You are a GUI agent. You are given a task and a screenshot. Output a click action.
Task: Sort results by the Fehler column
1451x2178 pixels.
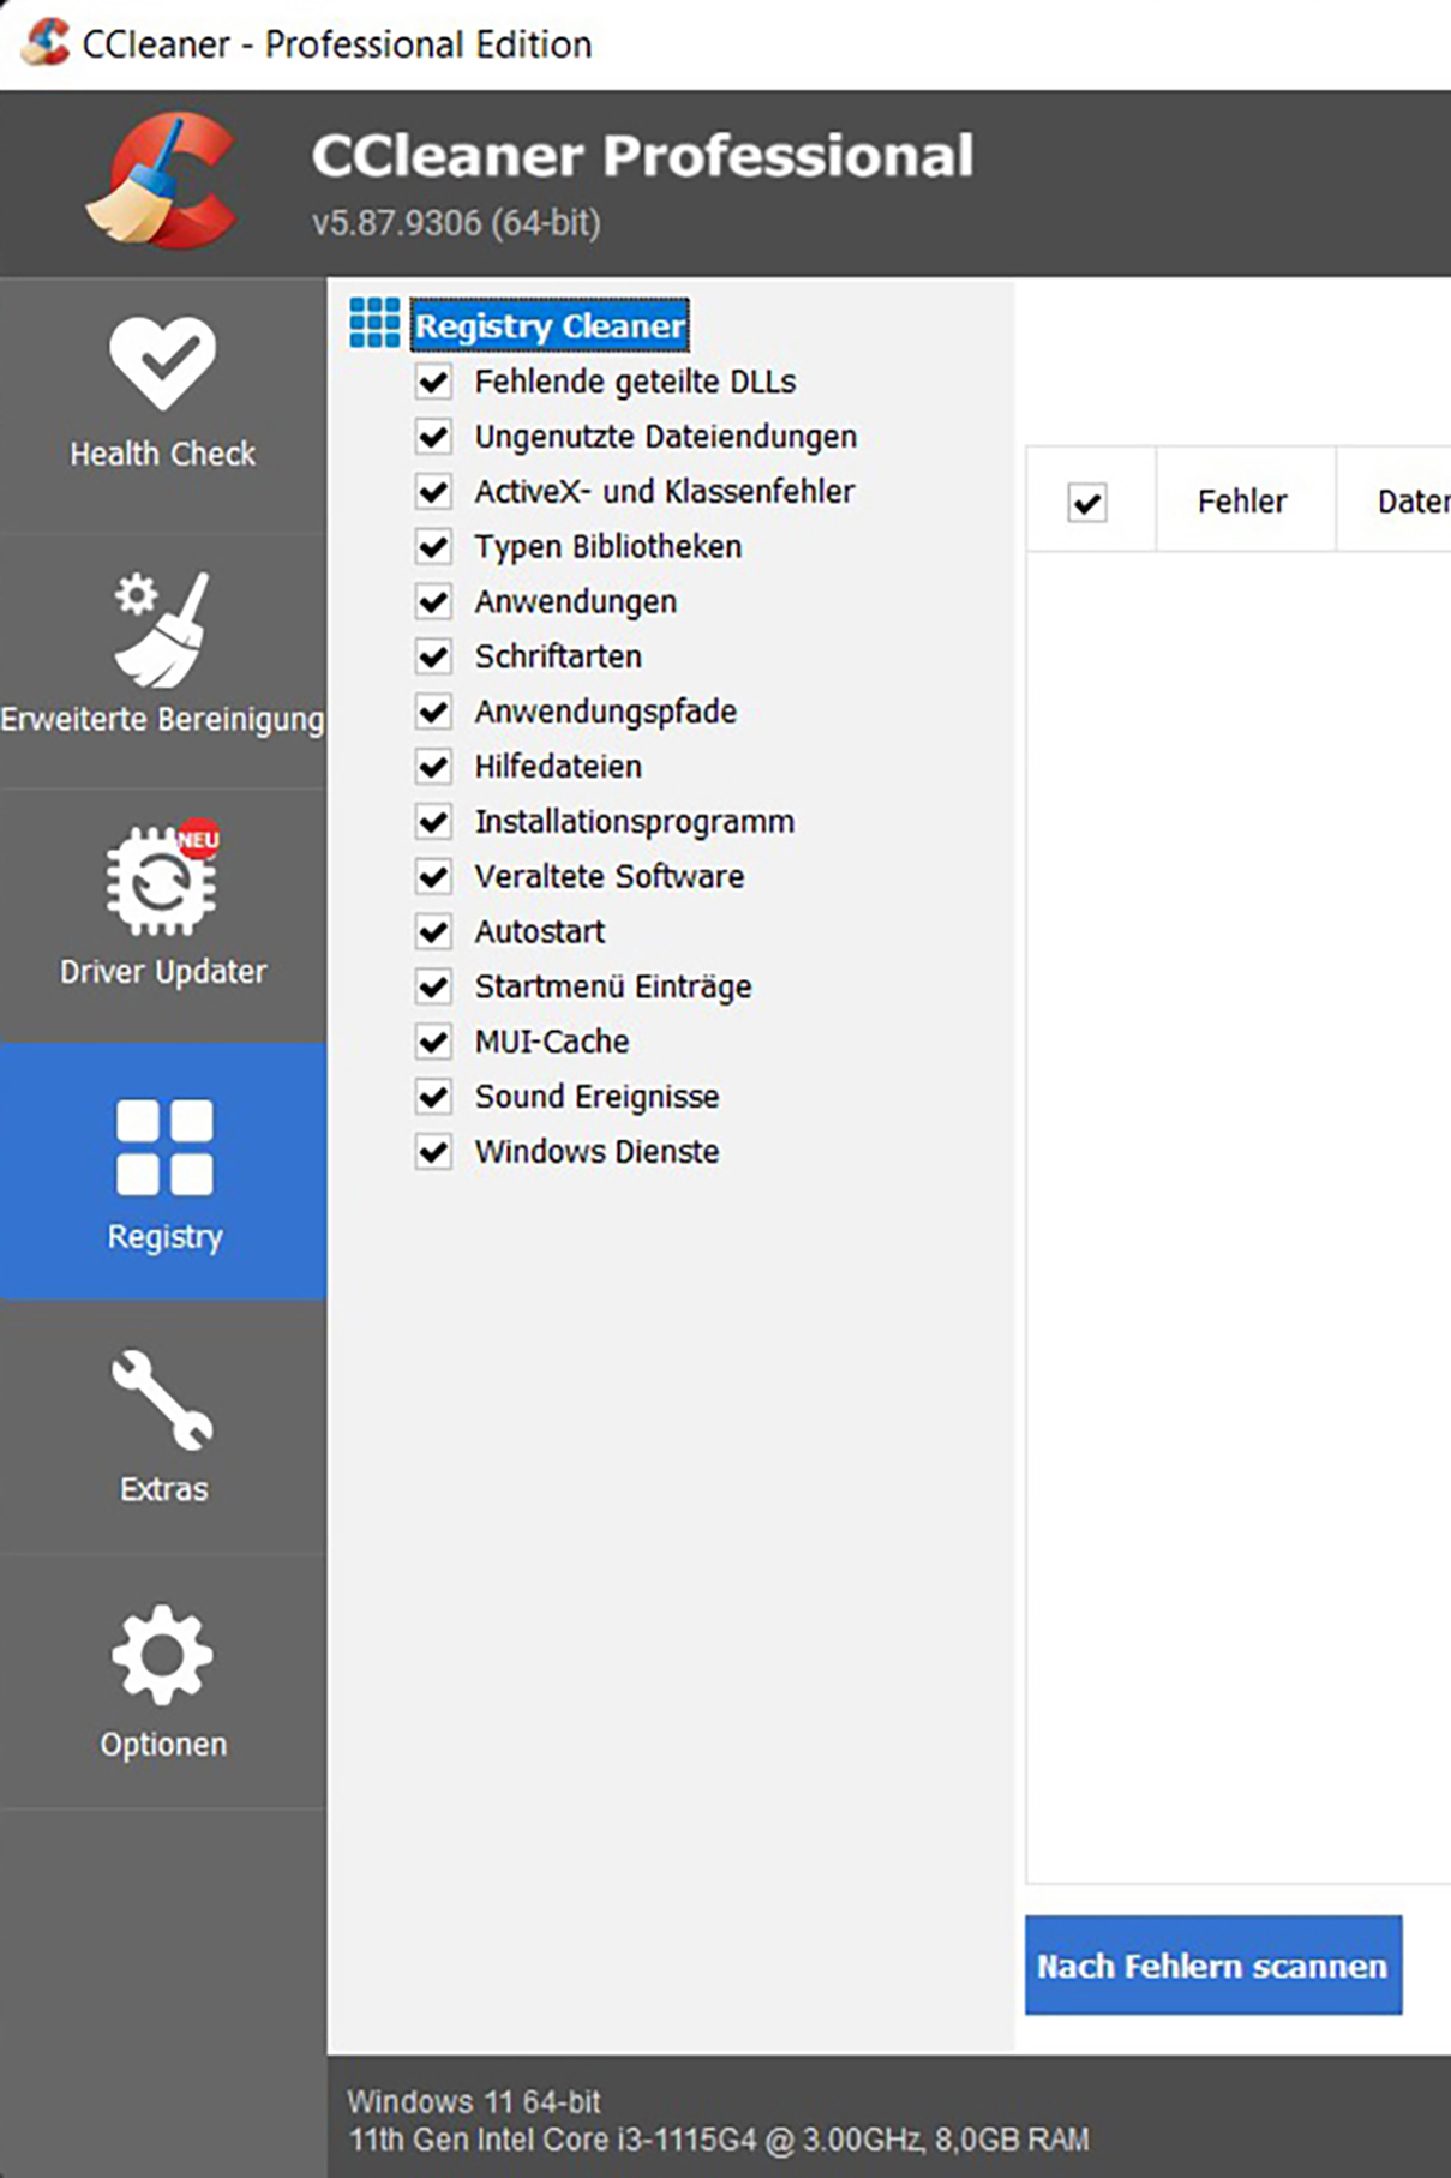(1242, 501)
